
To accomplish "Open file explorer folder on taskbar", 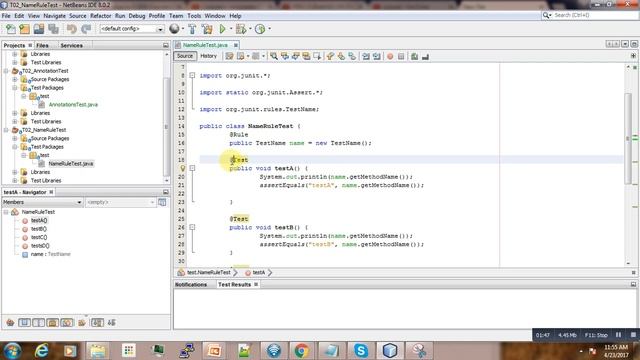I will 98,351.
